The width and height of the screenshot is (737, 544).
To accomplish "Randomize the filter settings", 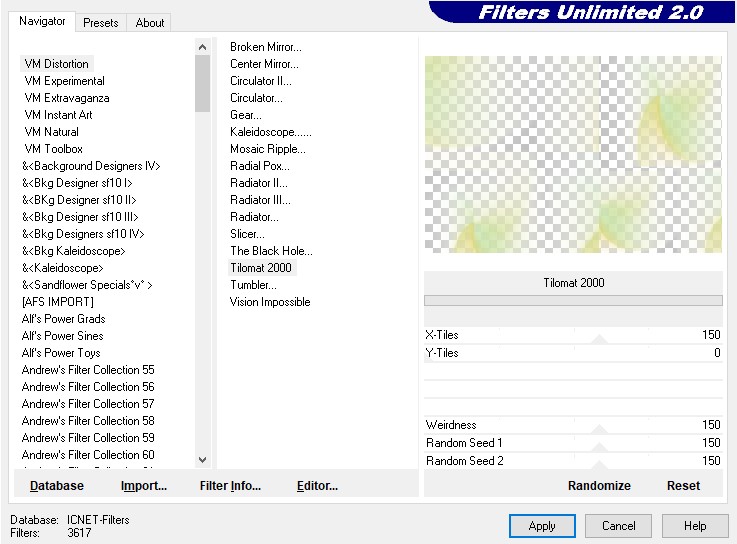I will point(599,486).
